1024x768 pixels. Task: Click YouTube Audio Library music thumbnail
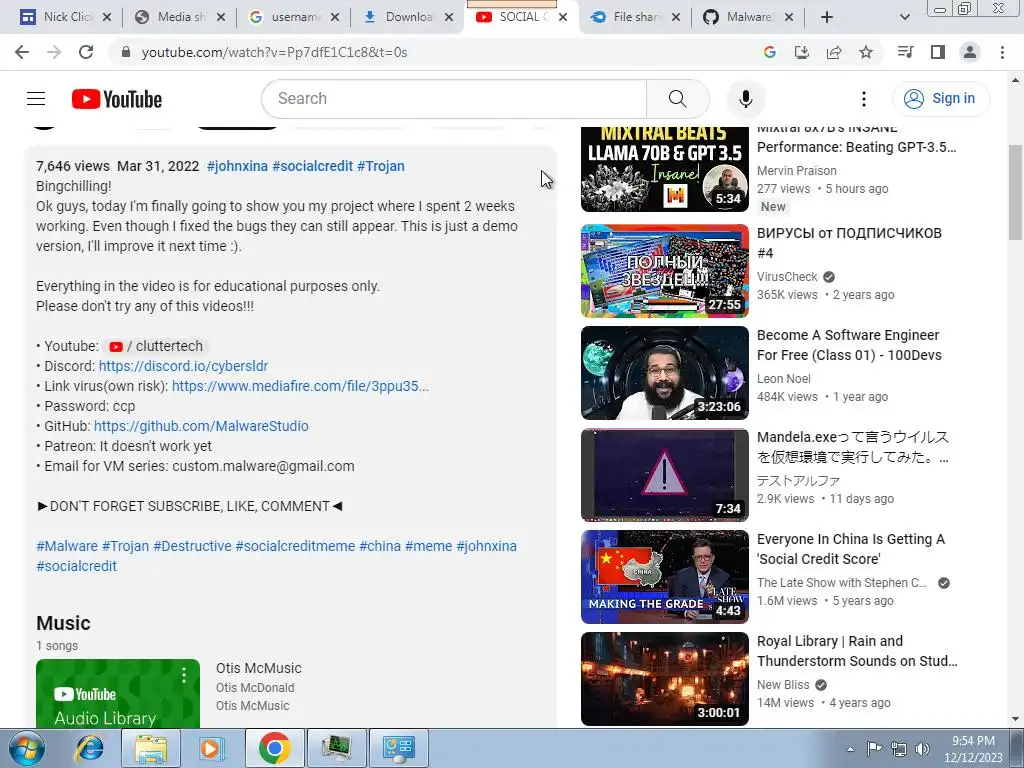[118, 694]
